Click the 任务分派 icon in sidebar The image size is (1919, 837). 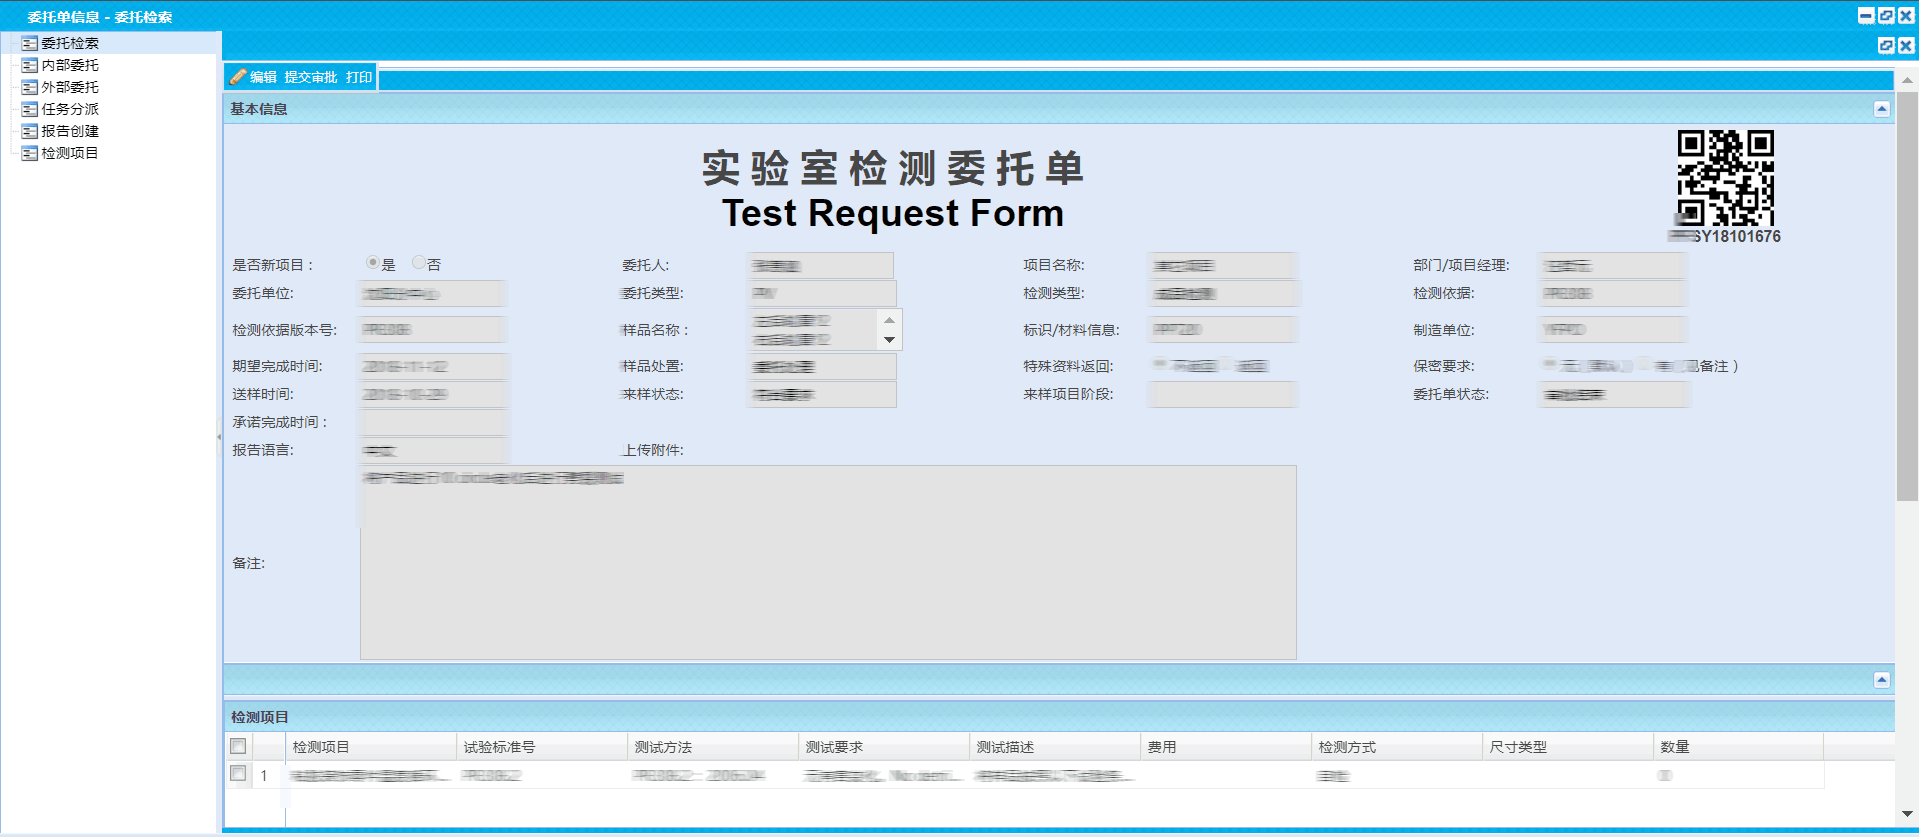tap(30, 109)
